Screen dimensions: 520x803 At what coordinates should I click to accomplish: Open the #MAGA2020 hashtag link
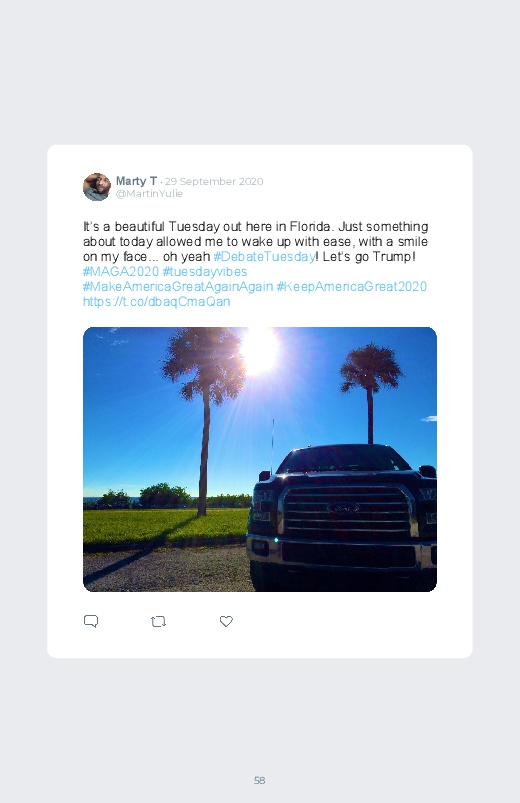[x=121, y=271]
